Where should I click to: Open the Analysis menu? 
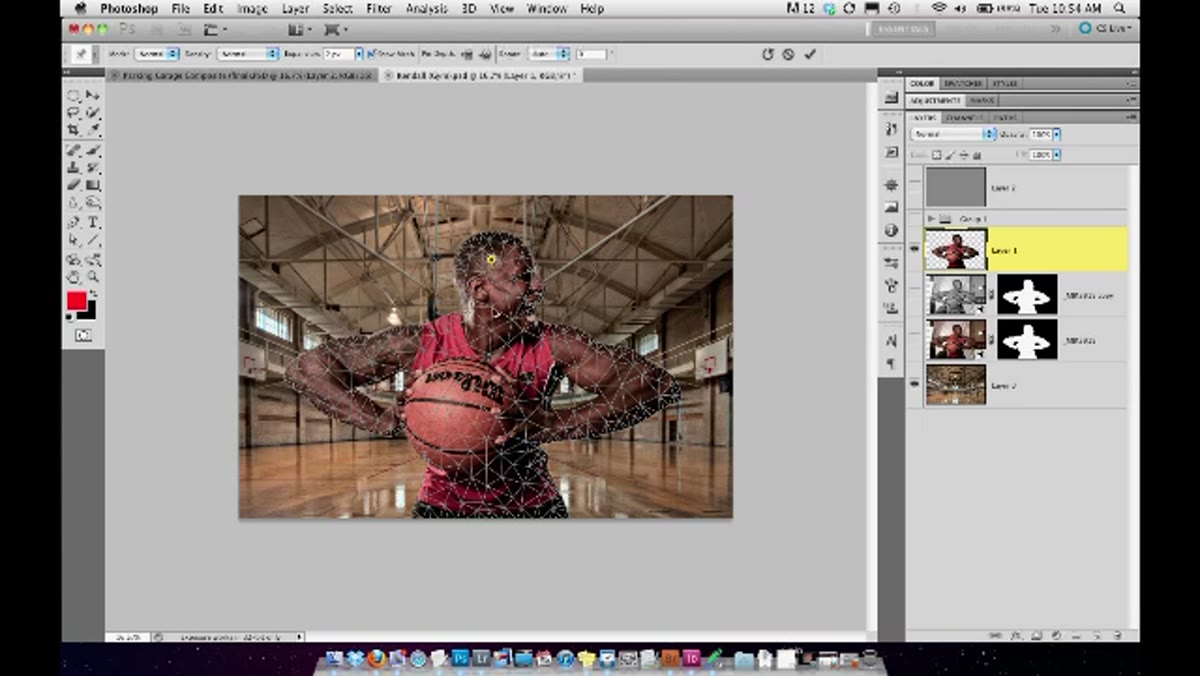coord(427,9)
